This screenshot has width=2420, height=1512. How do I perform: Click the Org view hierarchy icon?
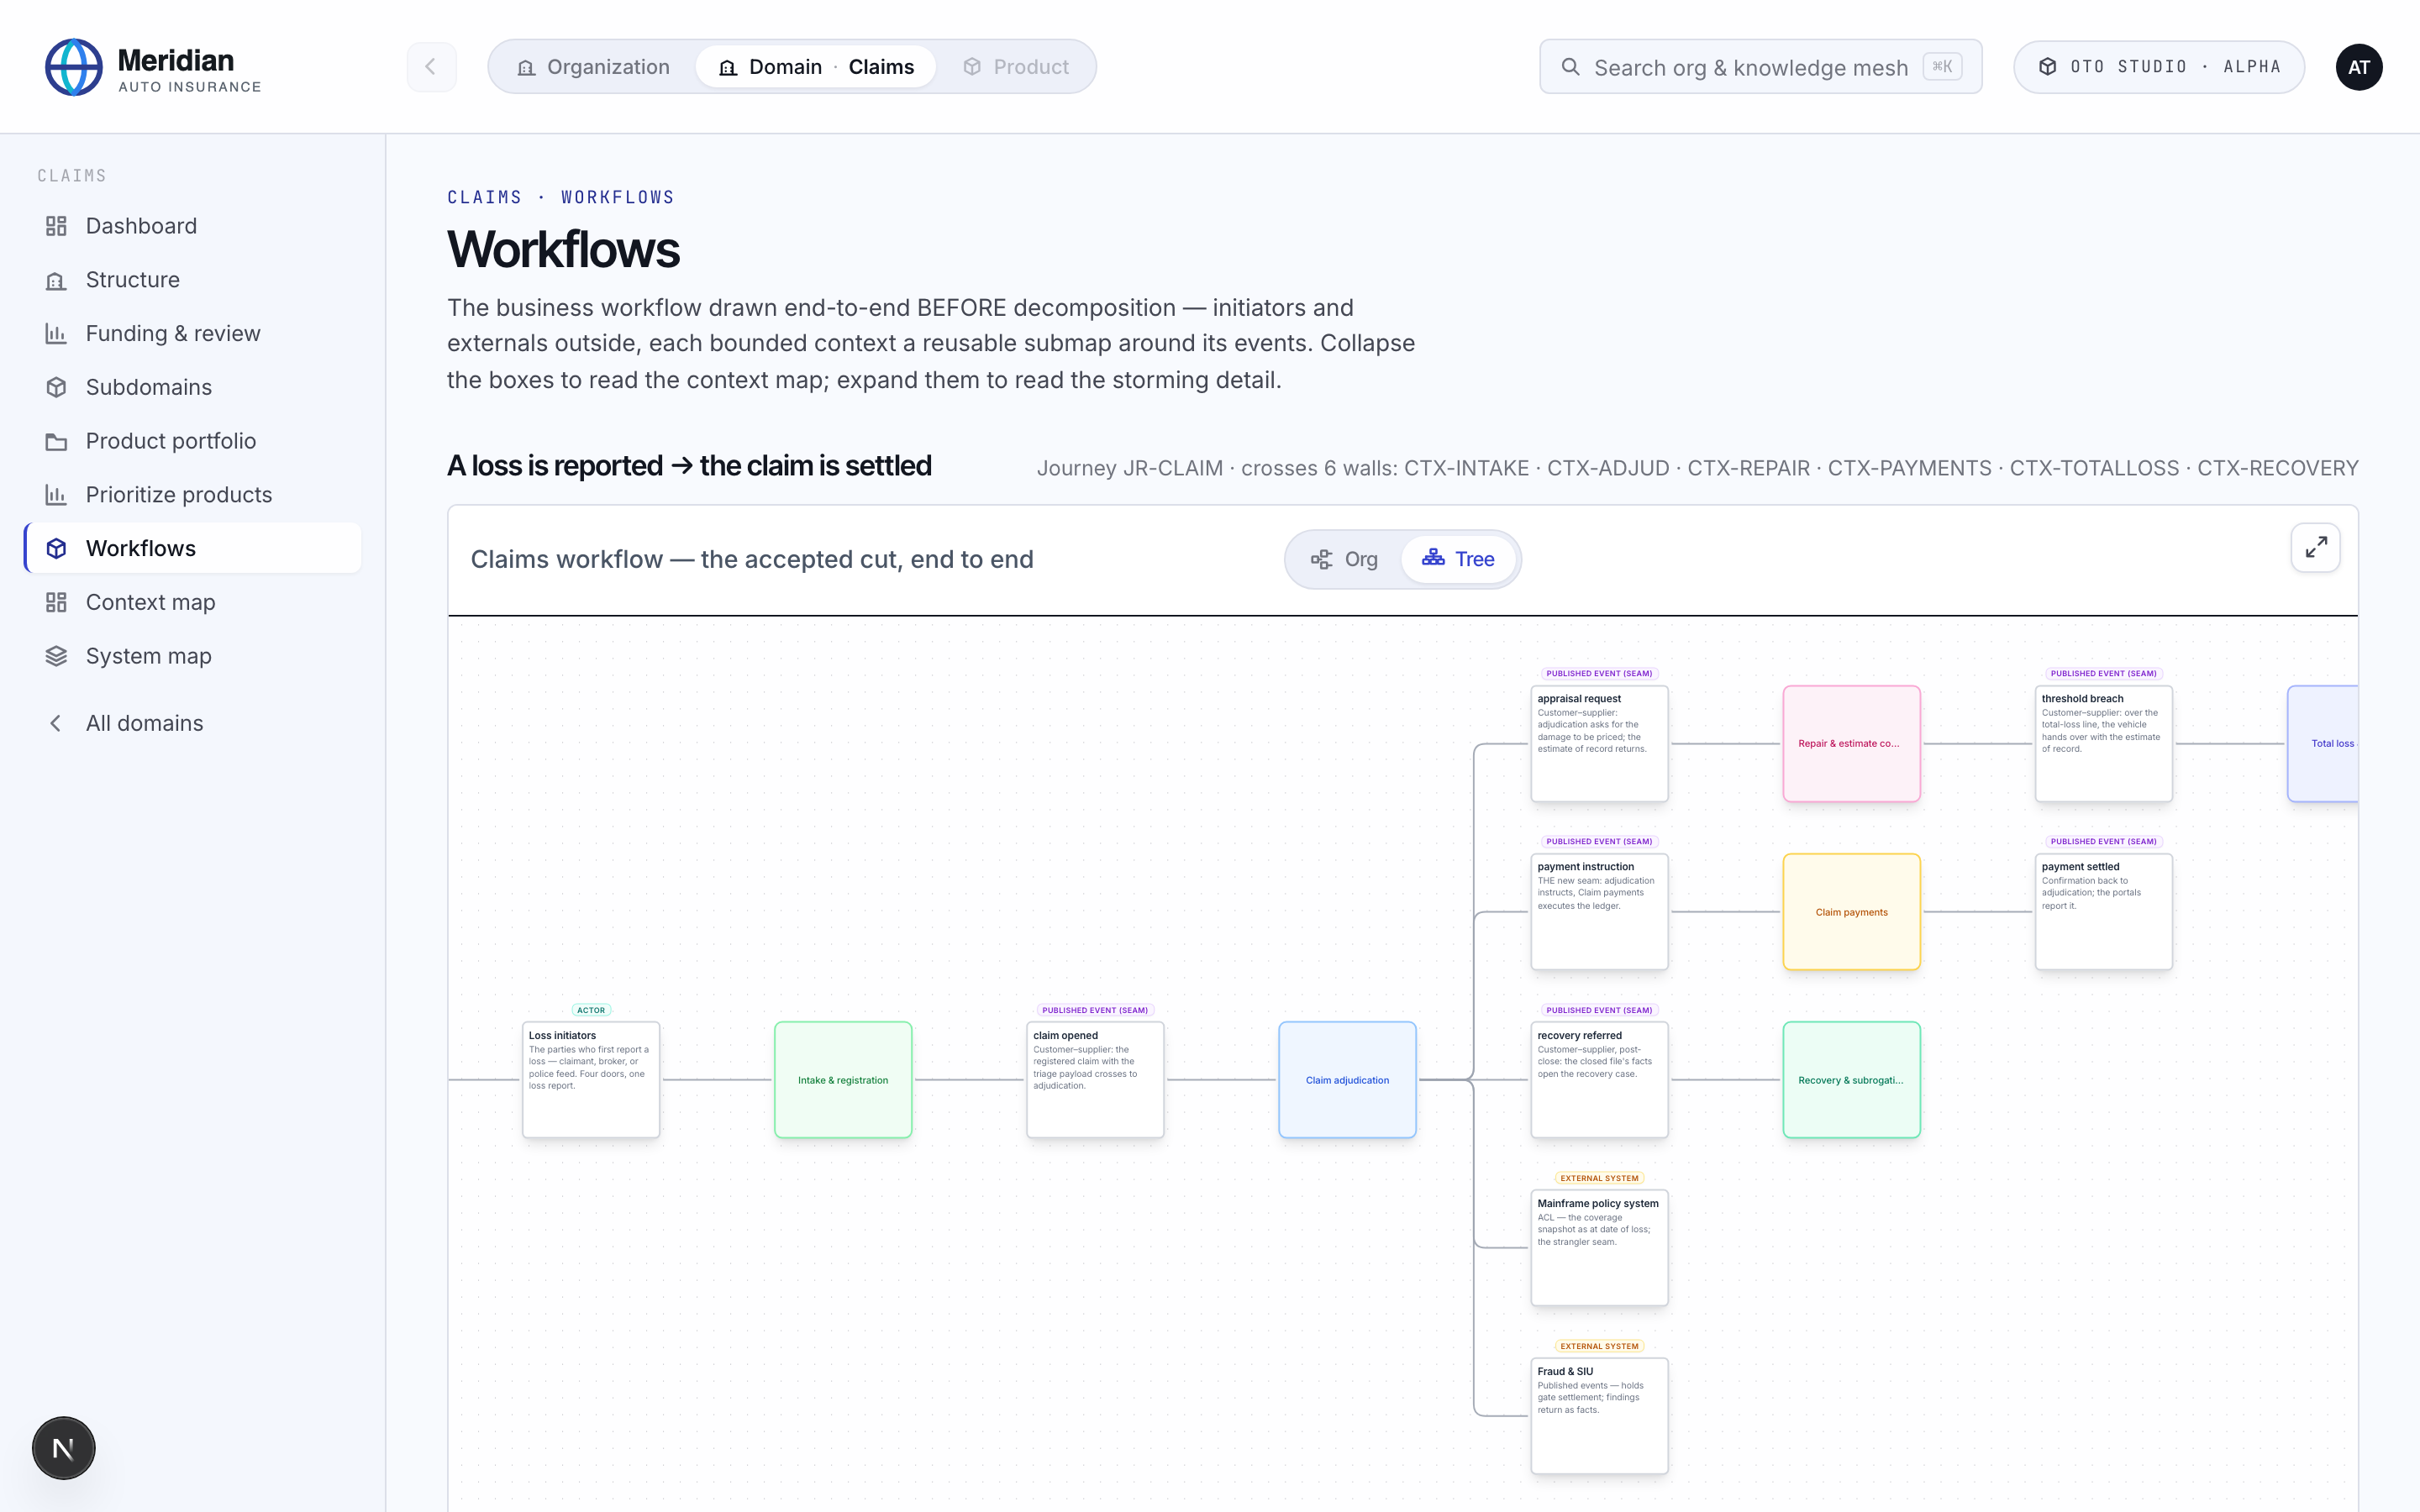tap(1321, 559)
